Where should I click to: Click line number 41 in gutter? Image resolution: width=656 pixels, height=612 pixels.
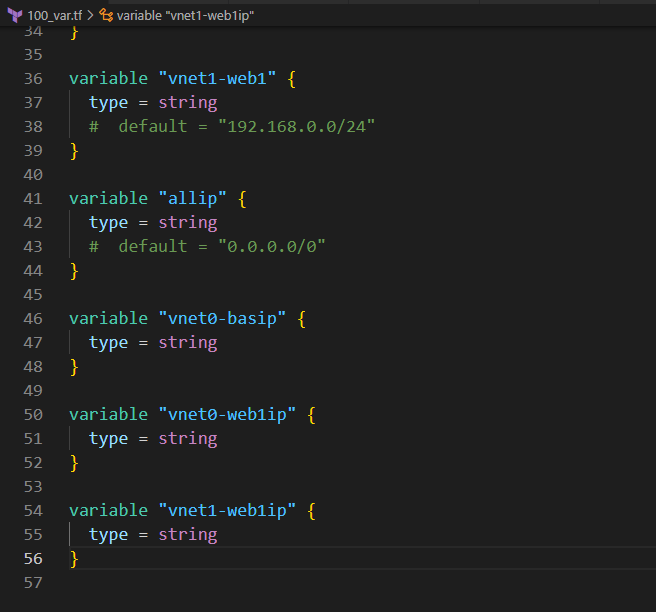point(33,199)
